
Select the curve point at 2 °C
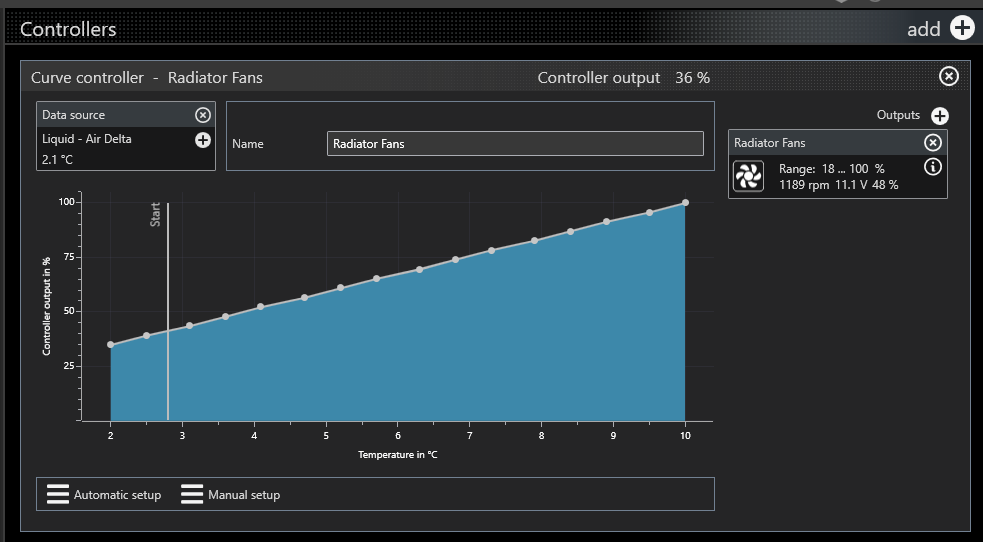tap(110, 345)
